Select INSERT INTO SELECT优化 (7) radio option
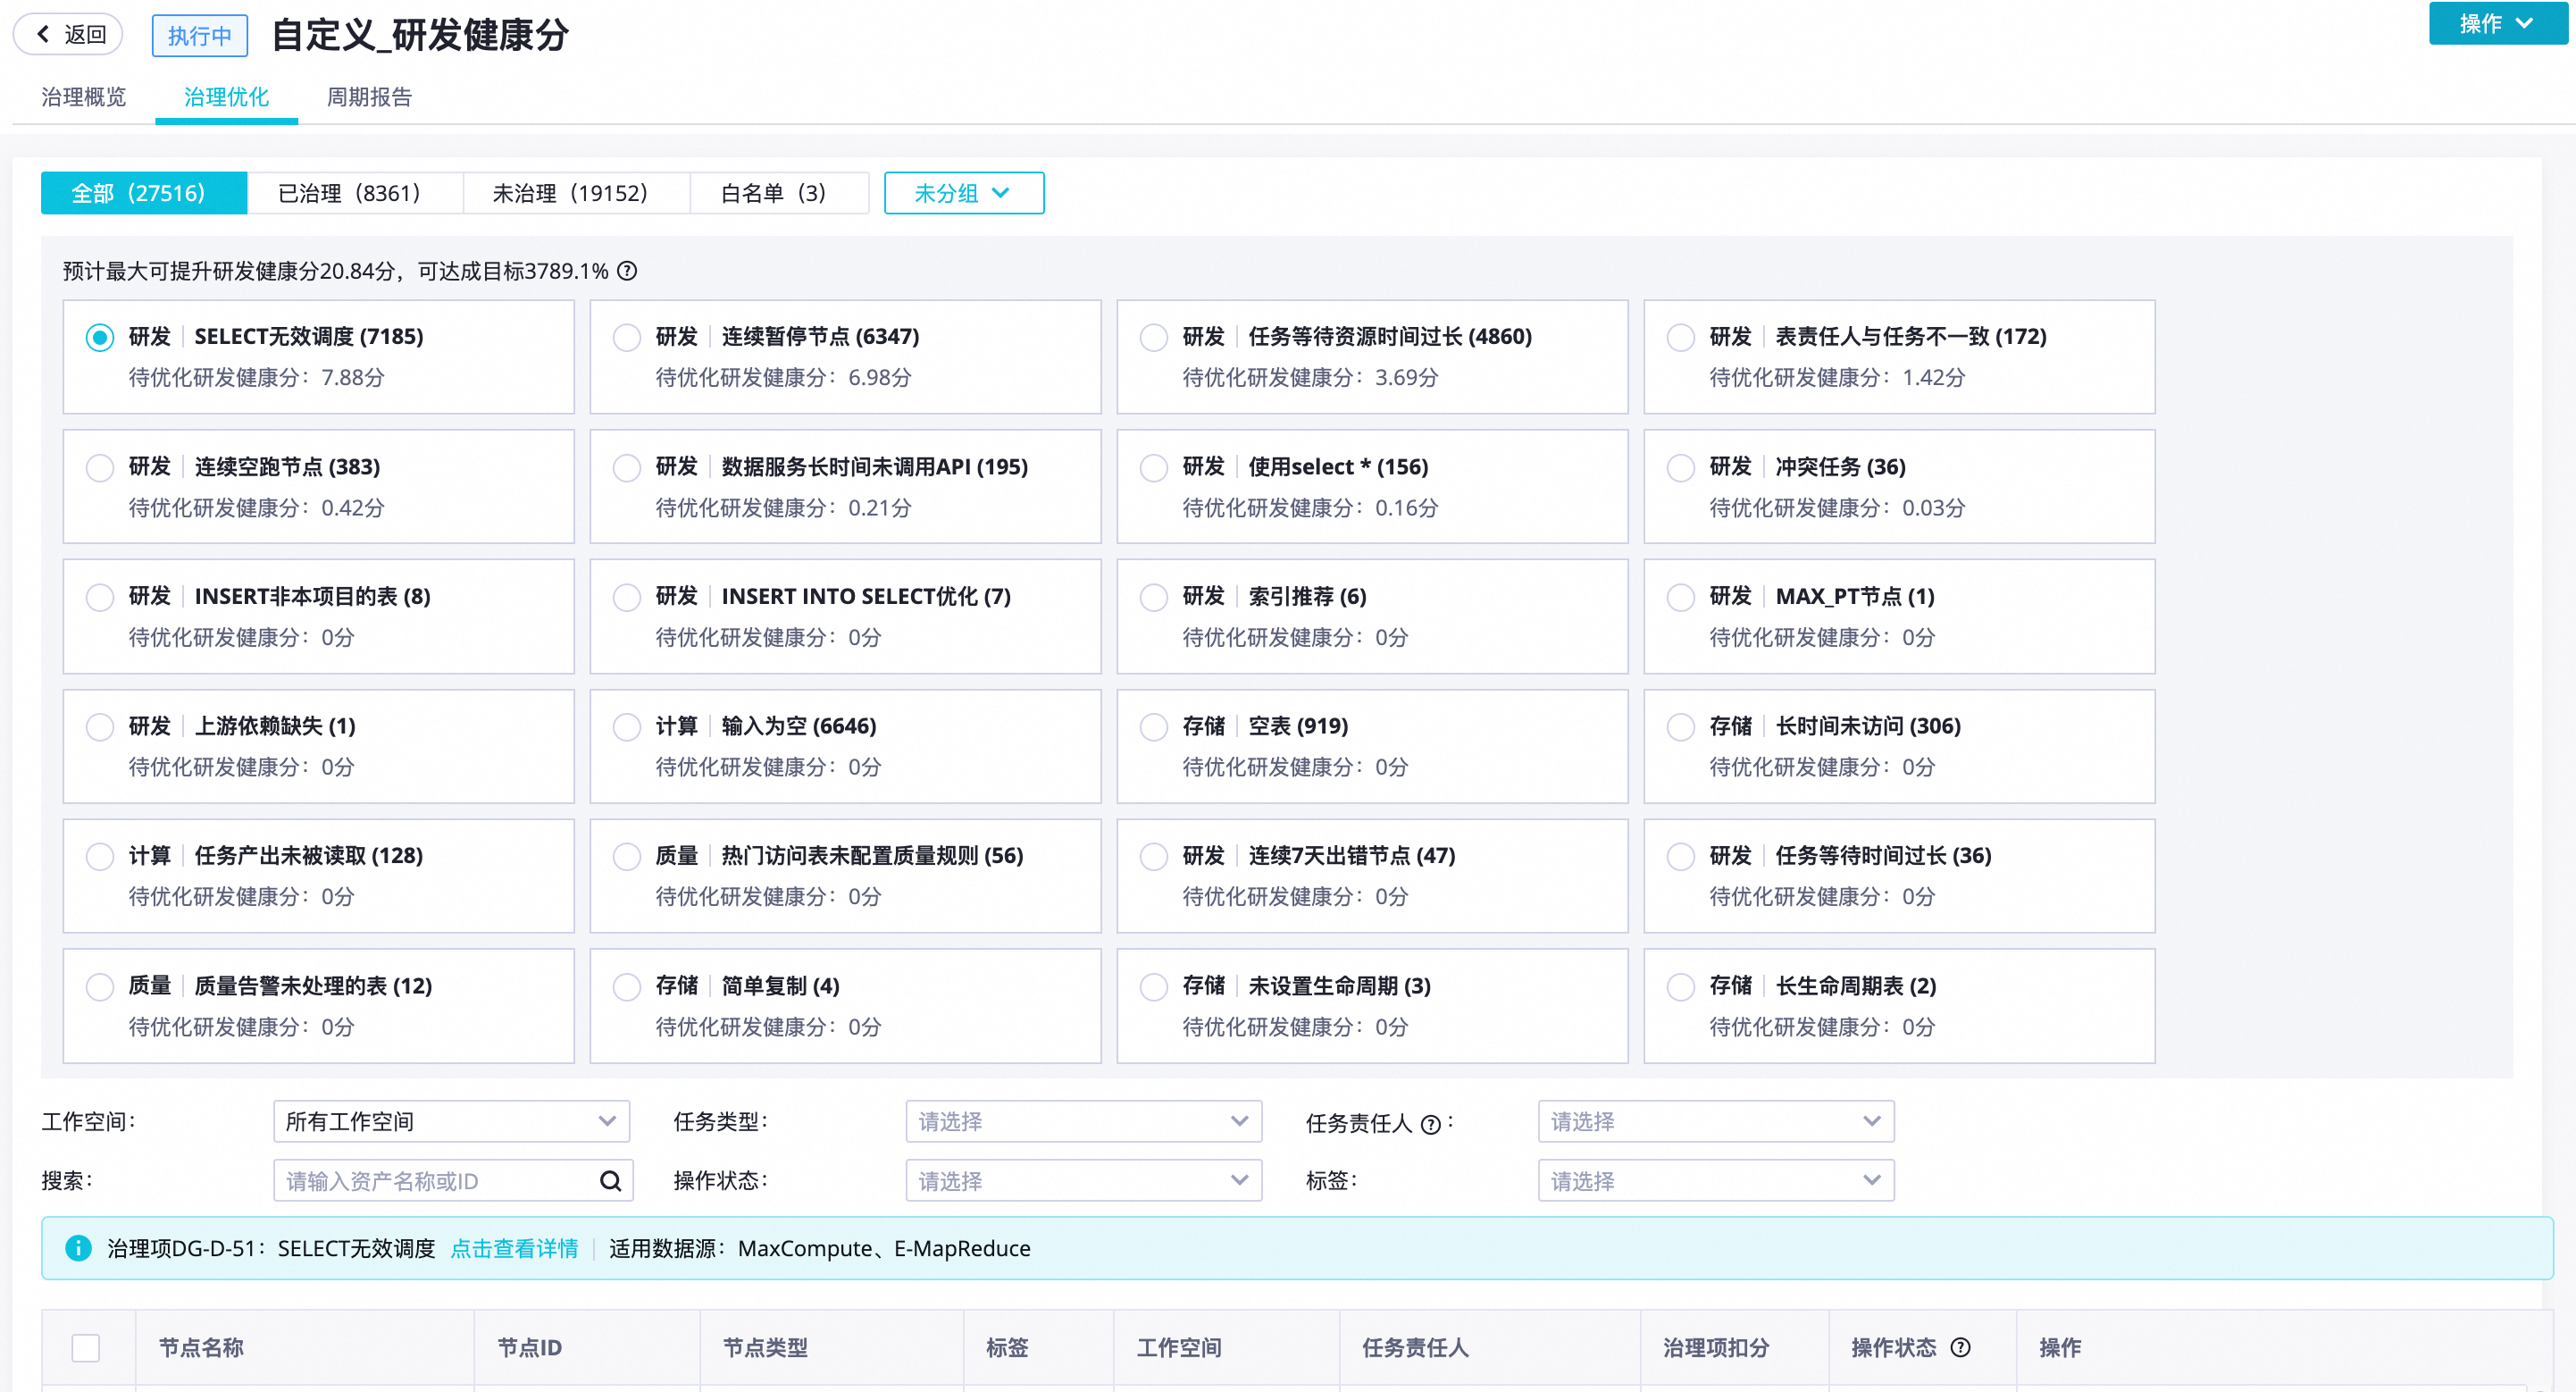This screenshot has width=2576, height=1392. tap(626, 597)
